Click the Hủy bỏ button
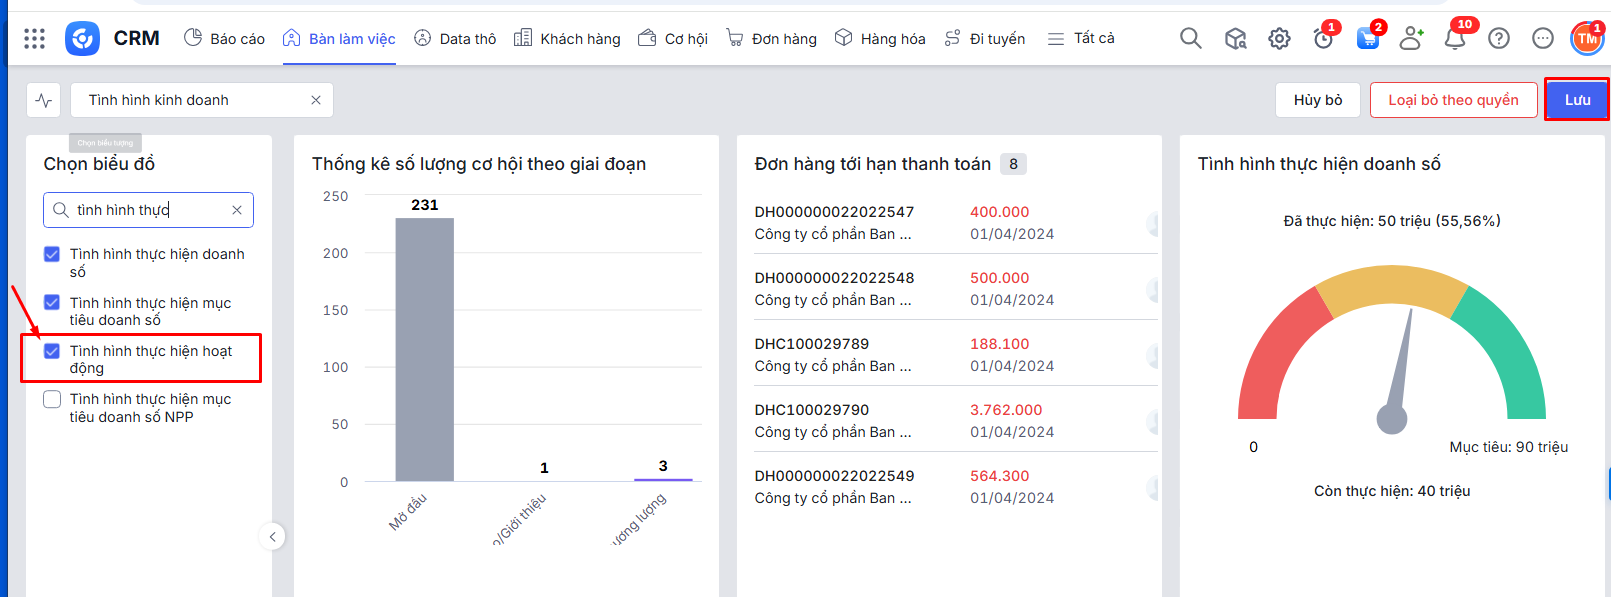 pyautogui.click(x=1317, y=100)
